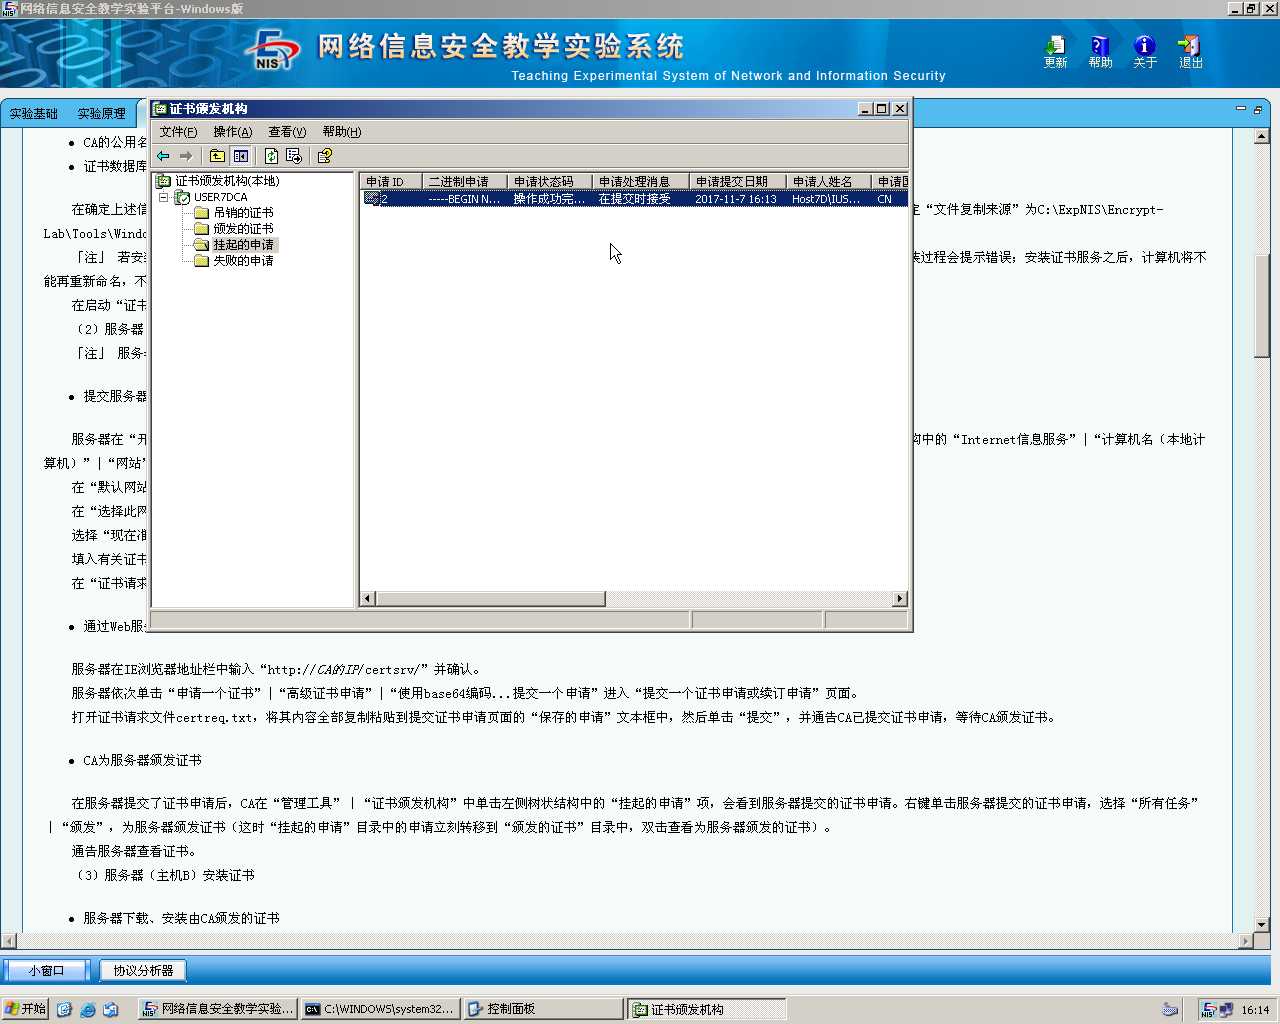The height and width of the screenshot is (1024, 1280).
Task: Click the list horizontal scrollbar left arrow
Action: (368, 599)
